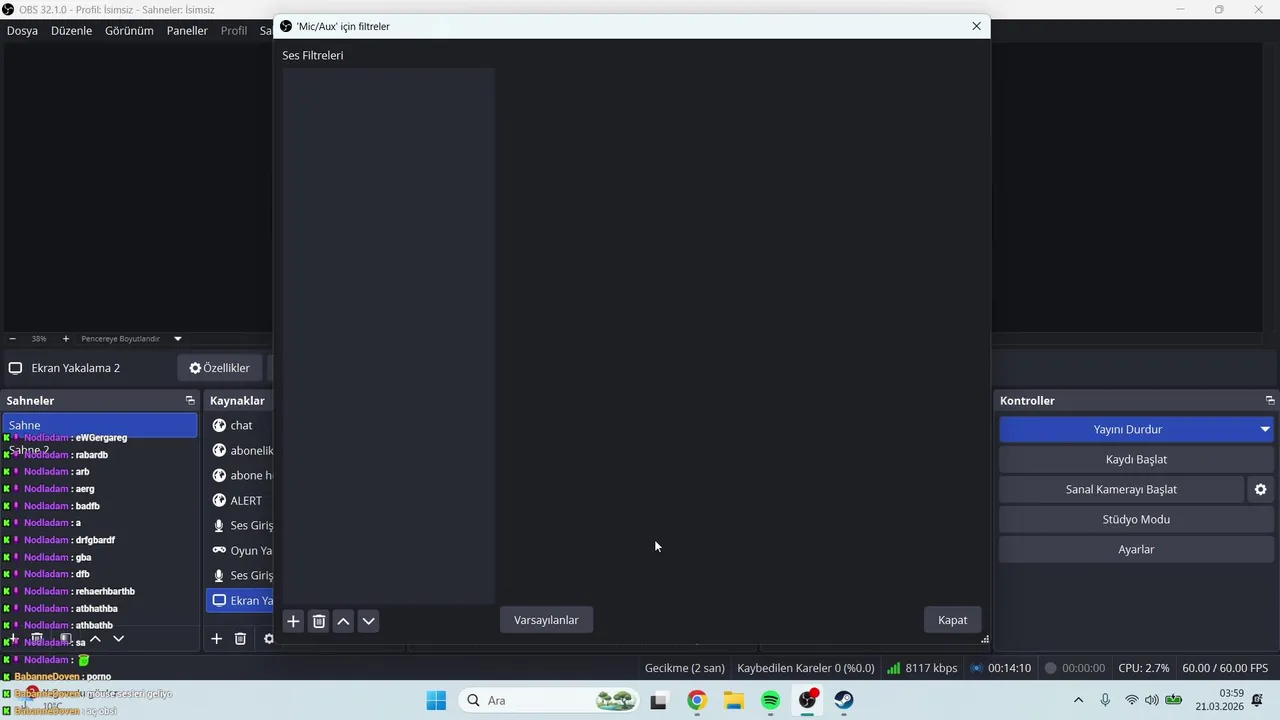Start the virtual camera with Sanal Kamerayı Başlat

pyautogui.click(x=1121, y=489)
